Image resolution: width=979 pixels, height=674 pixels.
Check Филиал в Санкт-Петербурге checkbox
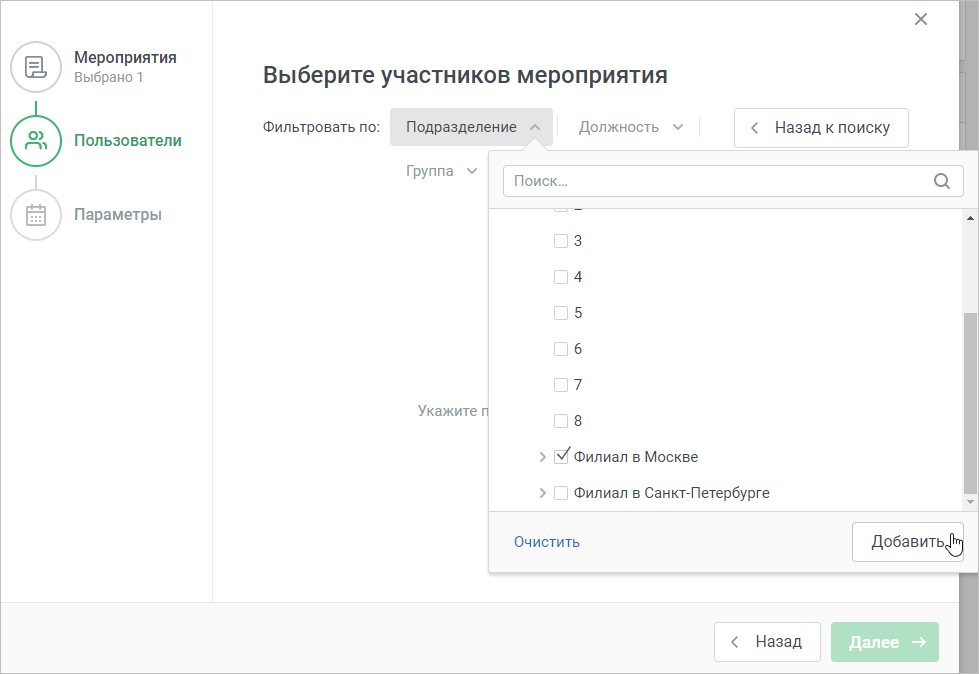point(561,493)
